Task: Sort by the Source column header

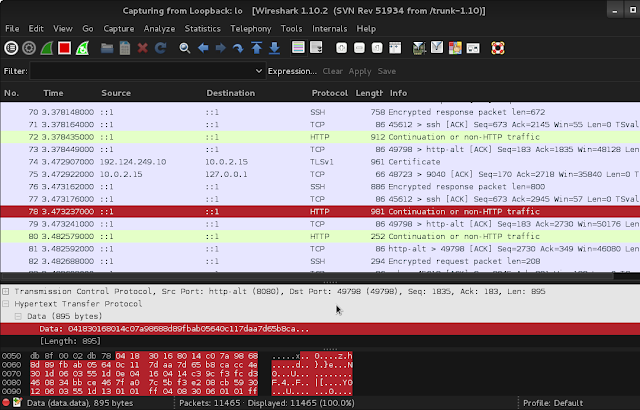Action: pyautogui.click(x=116, y=93)
